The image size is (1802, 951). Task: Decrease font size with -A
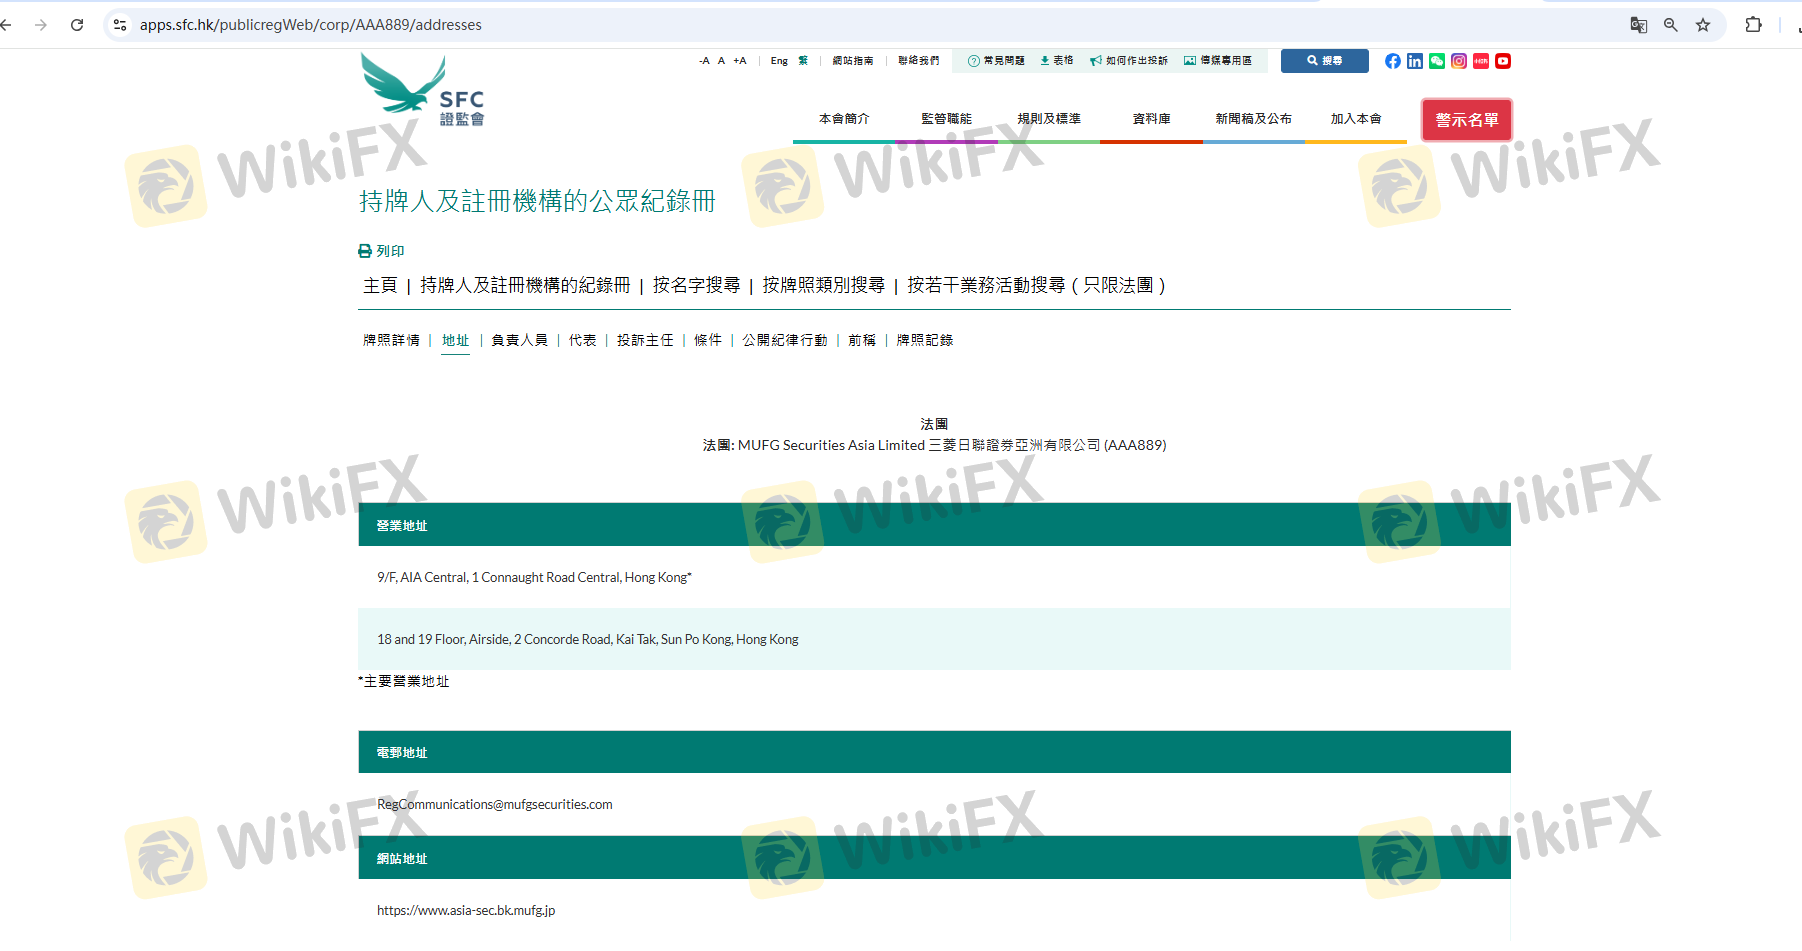point(704,61)
